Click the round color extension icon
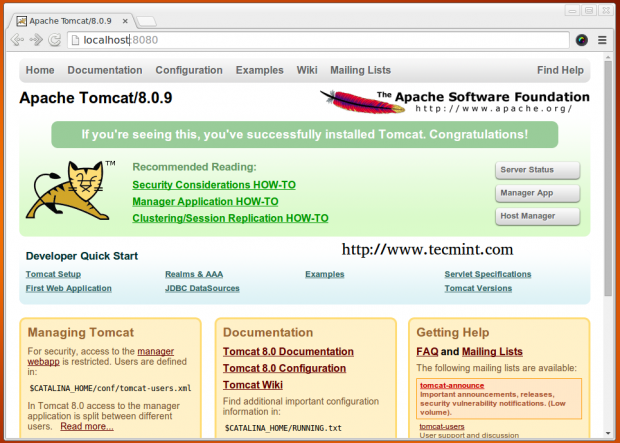This screenshot has height=443, width=620. 581,40
